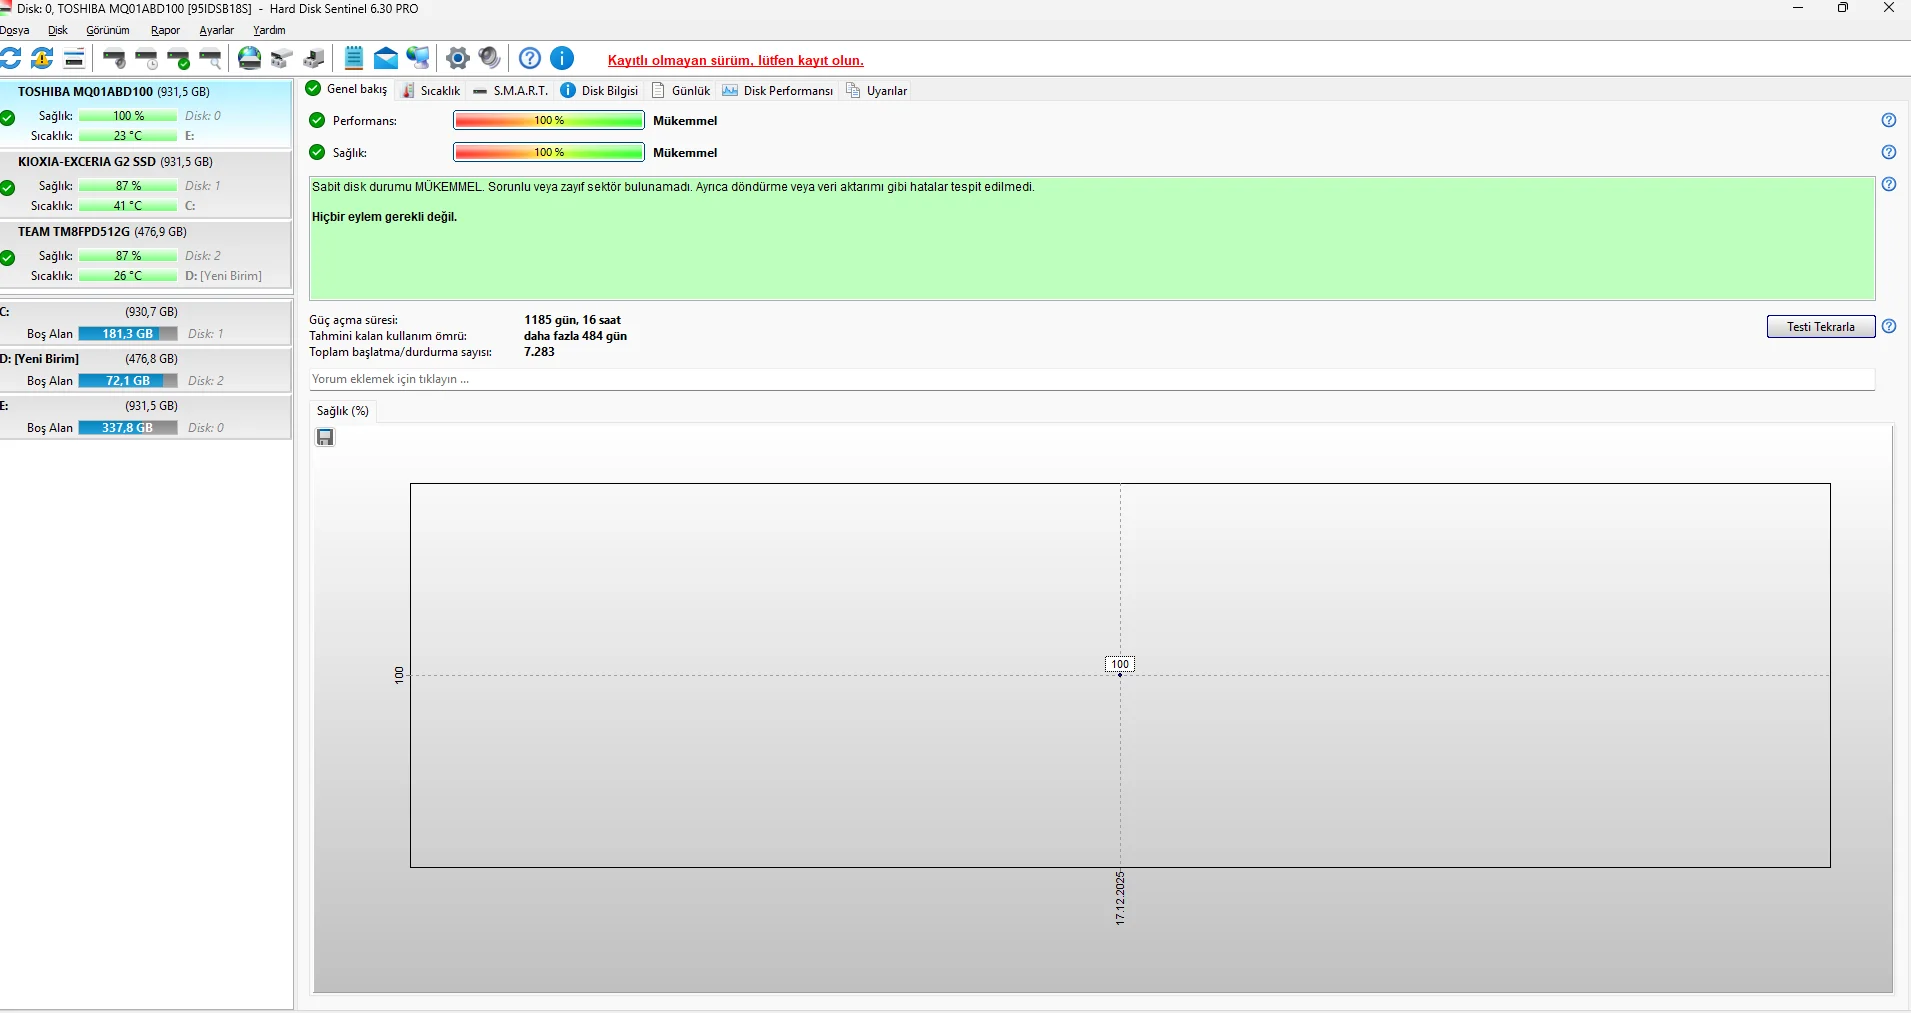The height and width of the screenshot is (1013, 1911).
Task: Click save icon above health graph
Action: pyautogui.click(x=325, y=437)
